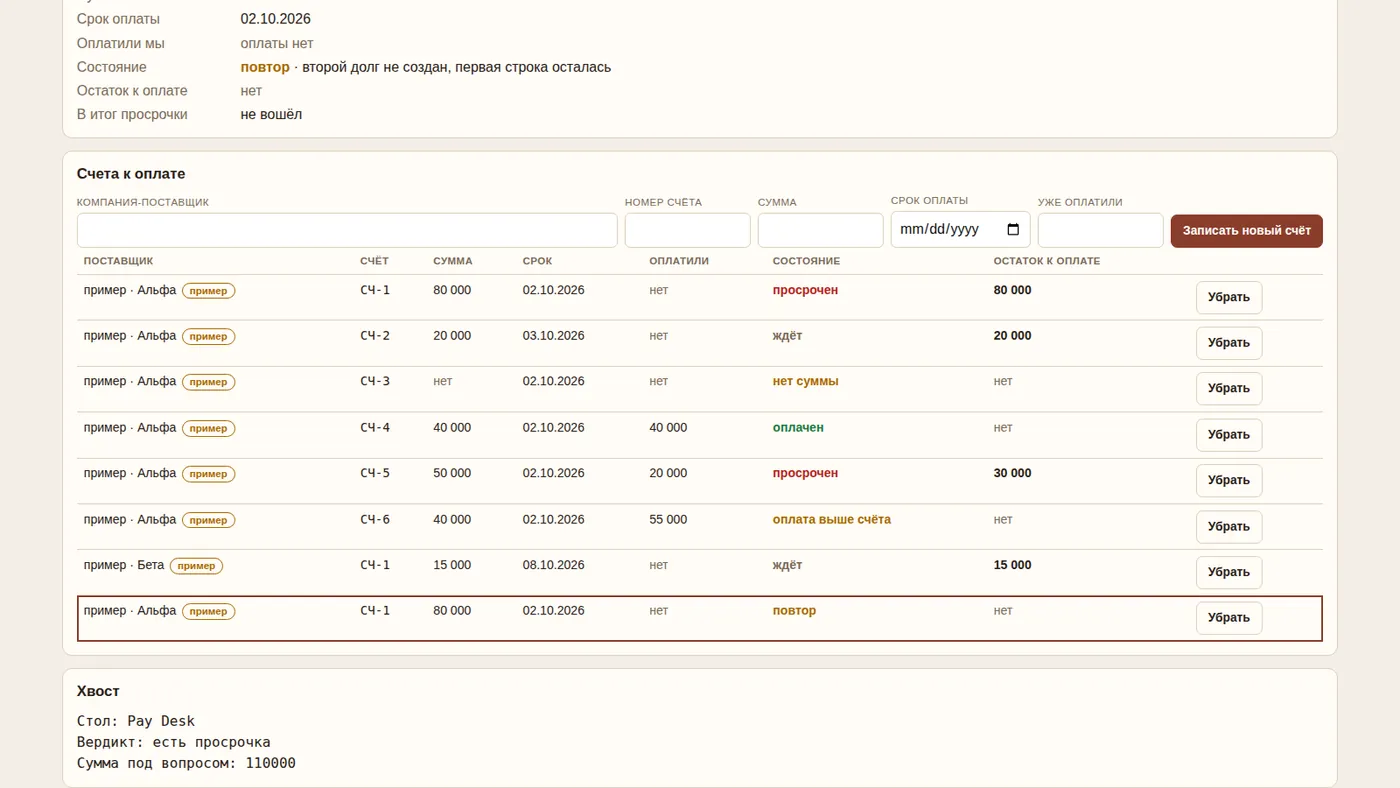This screenshot has height=788, width=1400.
Task: Click the пример · Бета supplier name
Action: 124,565
